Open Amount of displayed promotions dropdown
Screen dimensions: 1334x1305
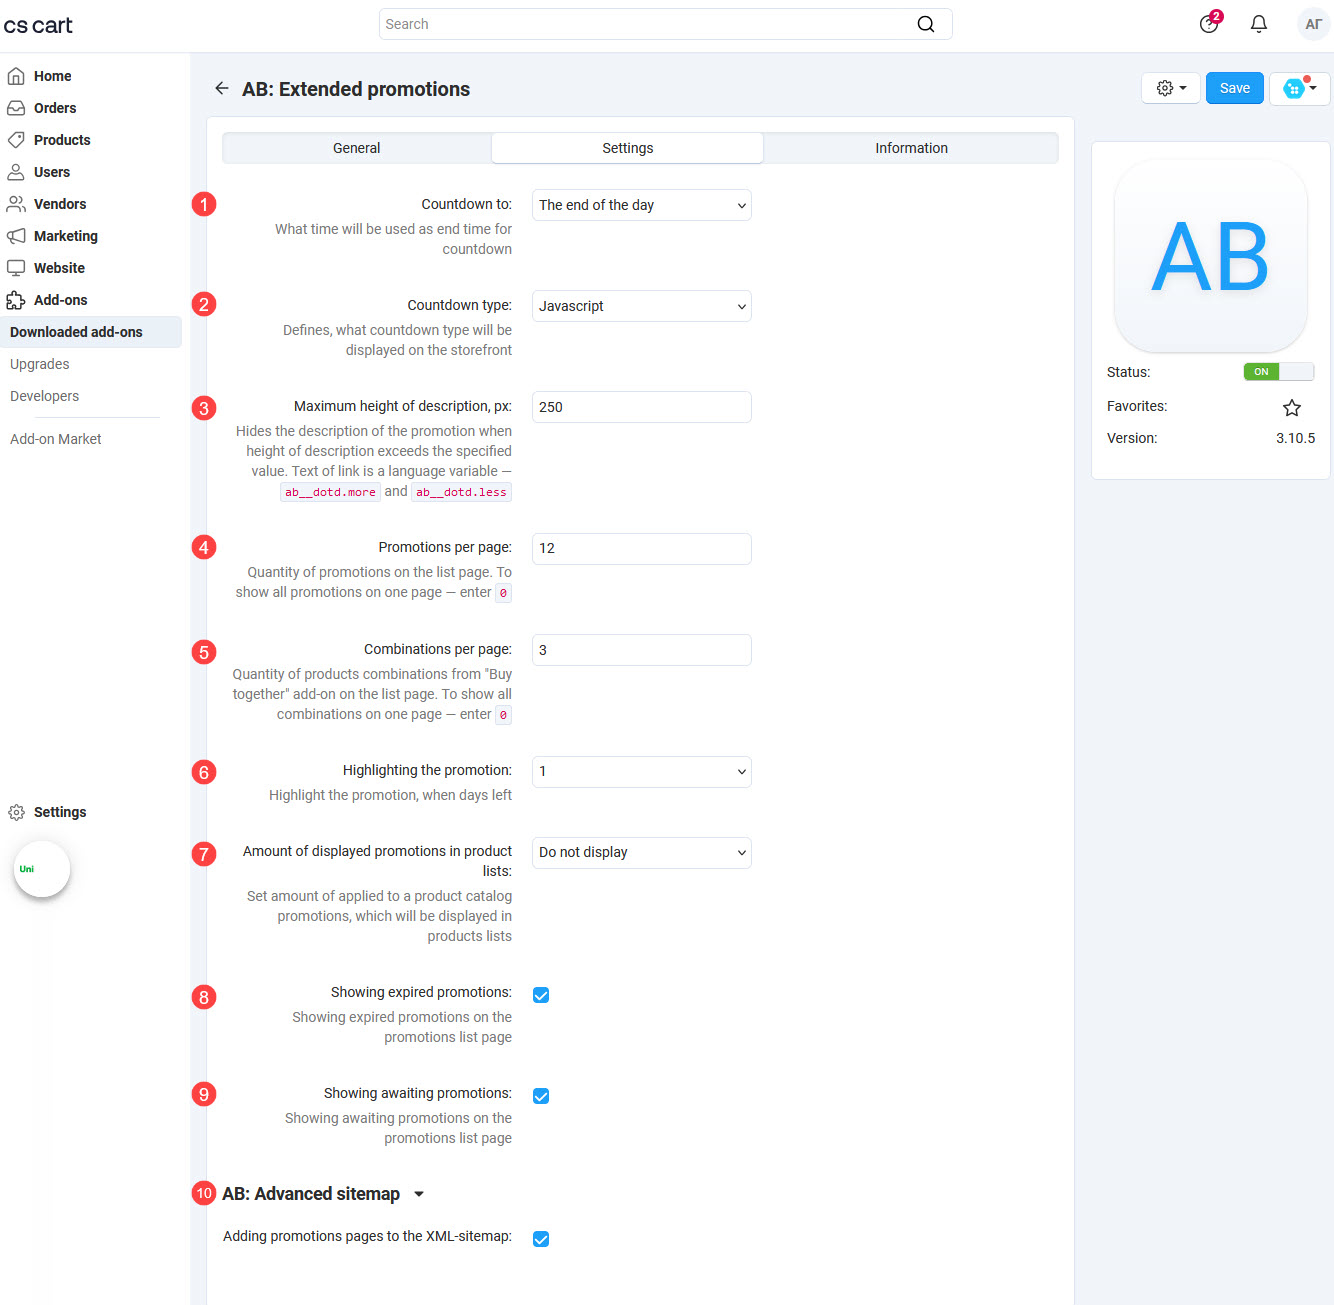tap(642, 853)
